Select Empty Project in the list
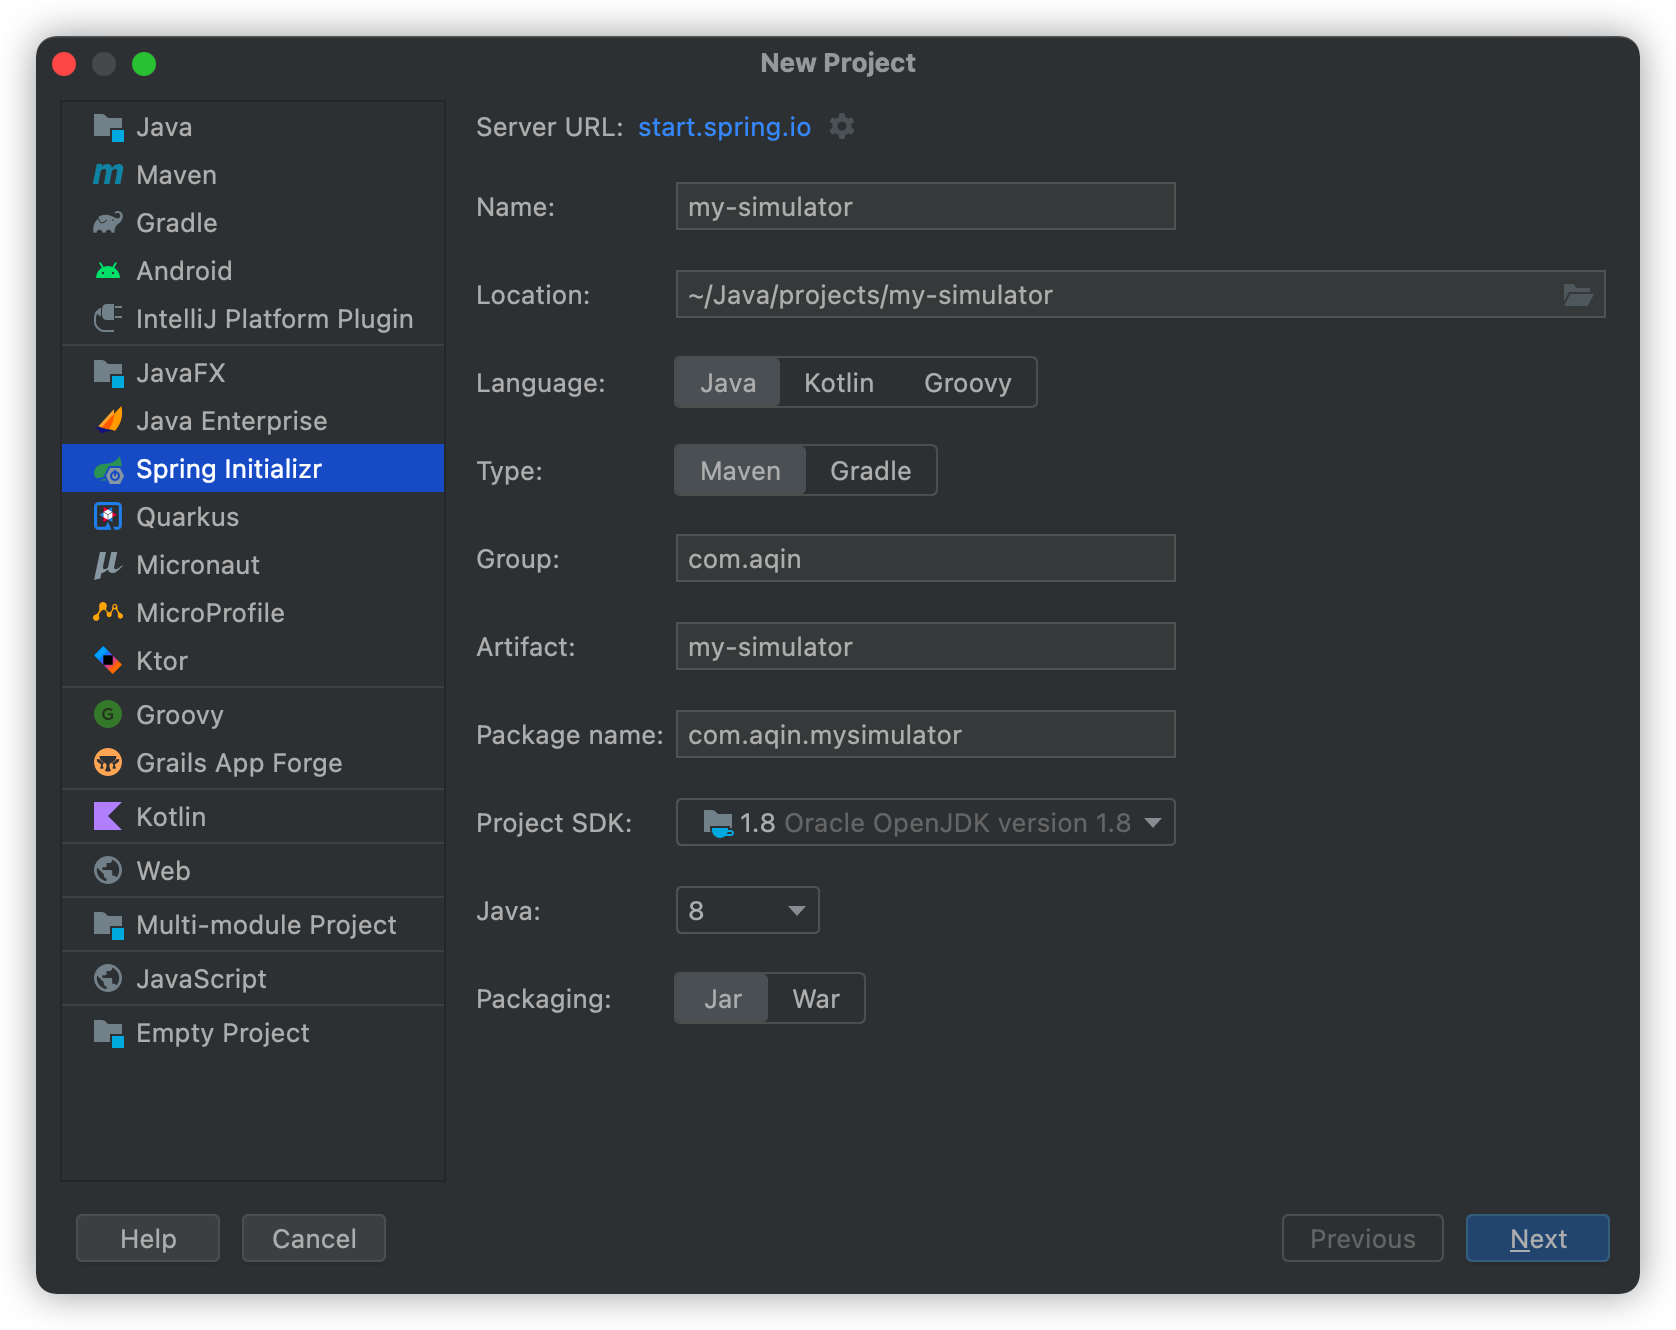This screenshot has height=1330, width=1676. coord(253,1033)
